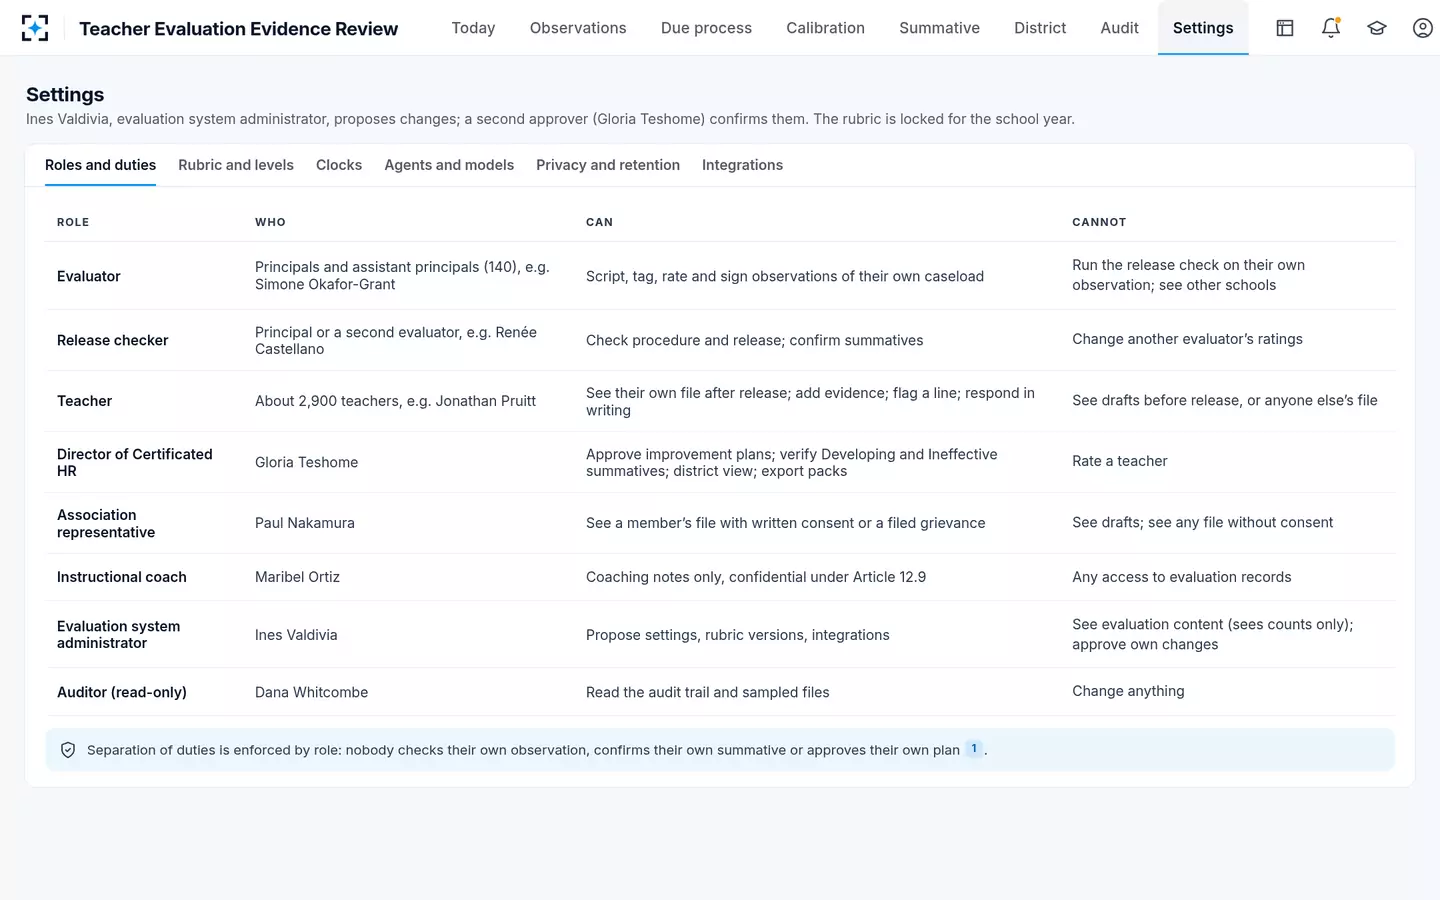Select the Instructional coach role
The image size is (1440, 900).
122,577
